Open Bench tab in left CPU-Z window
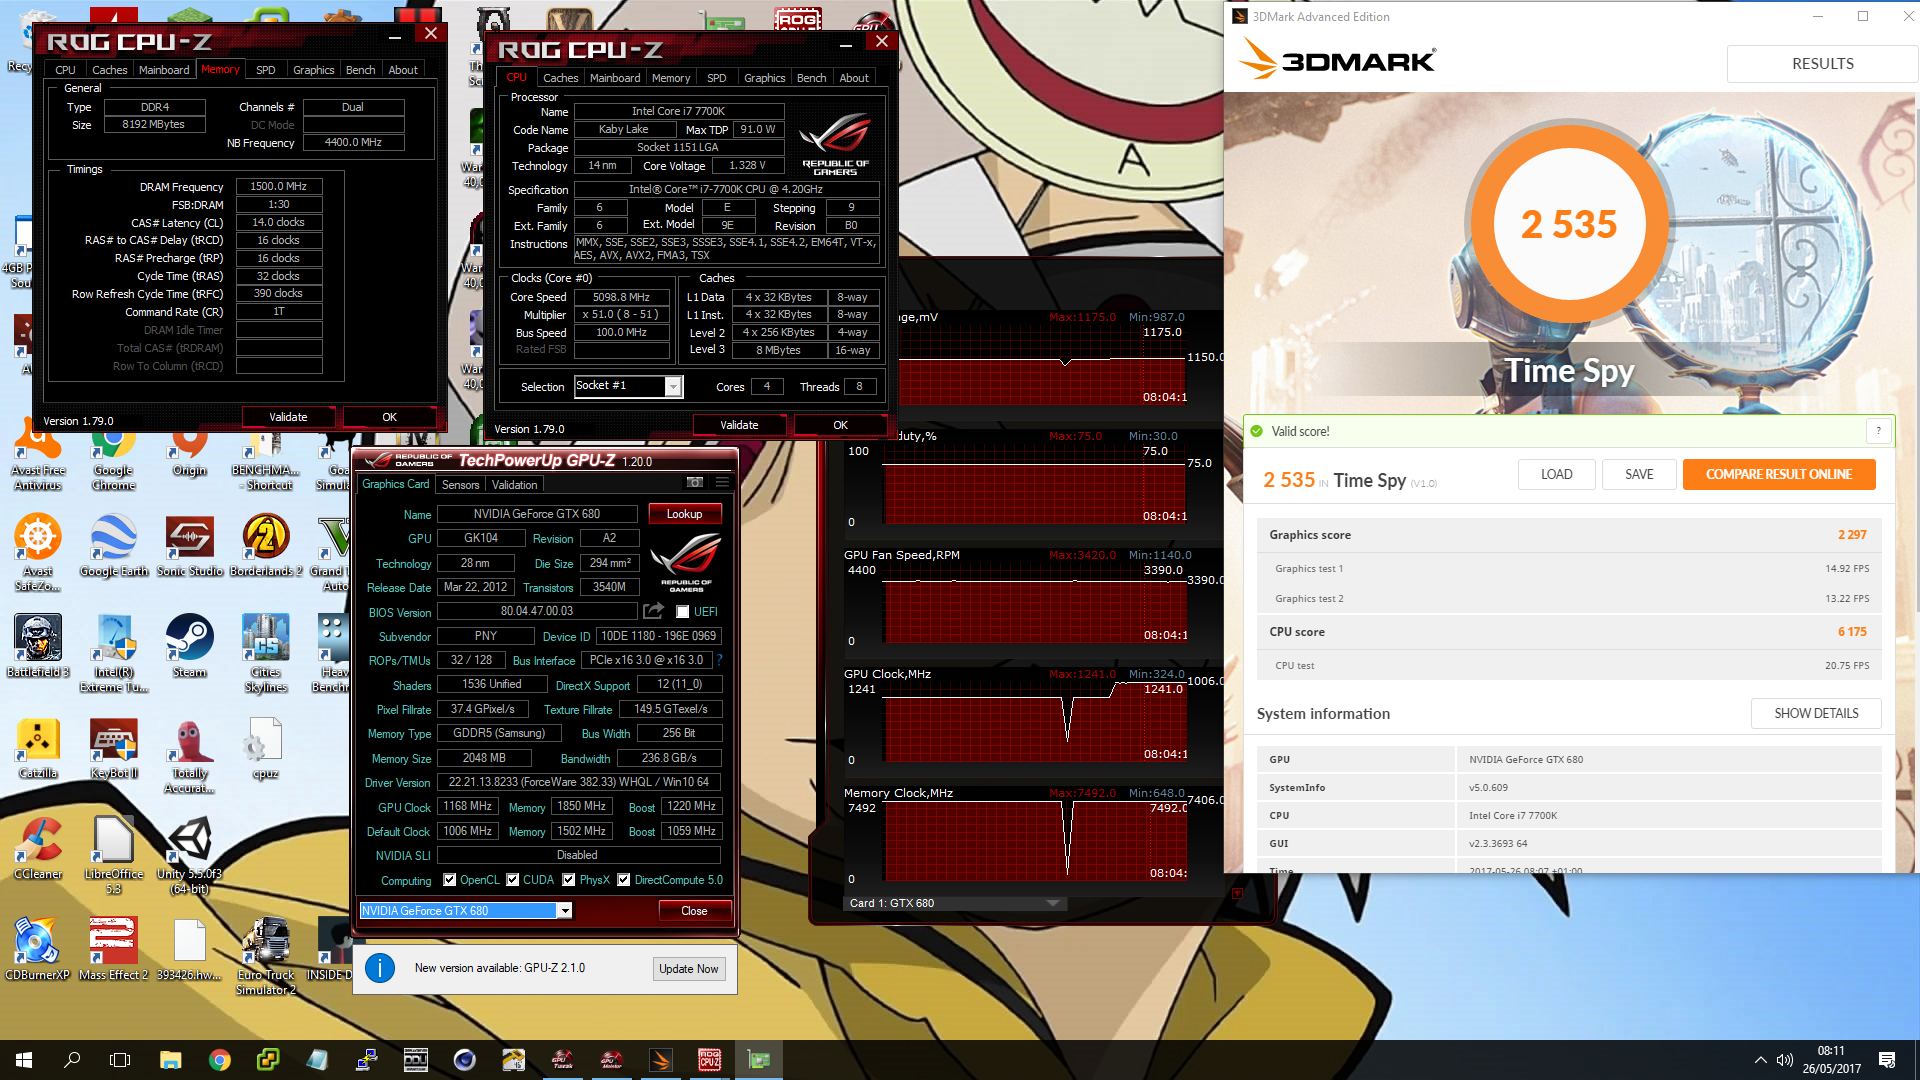The image size is (1920, 1080). [x=361, y=70]
